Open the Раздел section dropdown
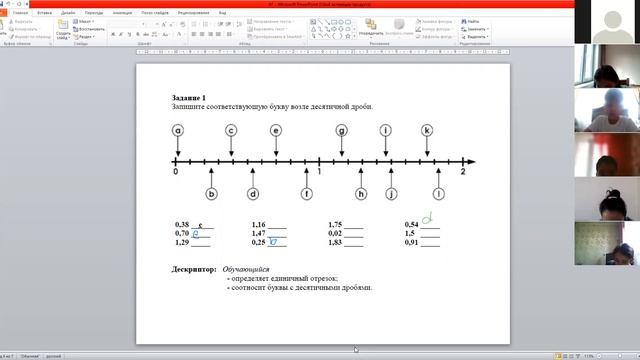This screenshot has height=360, width=640. (x=84, y=37)
